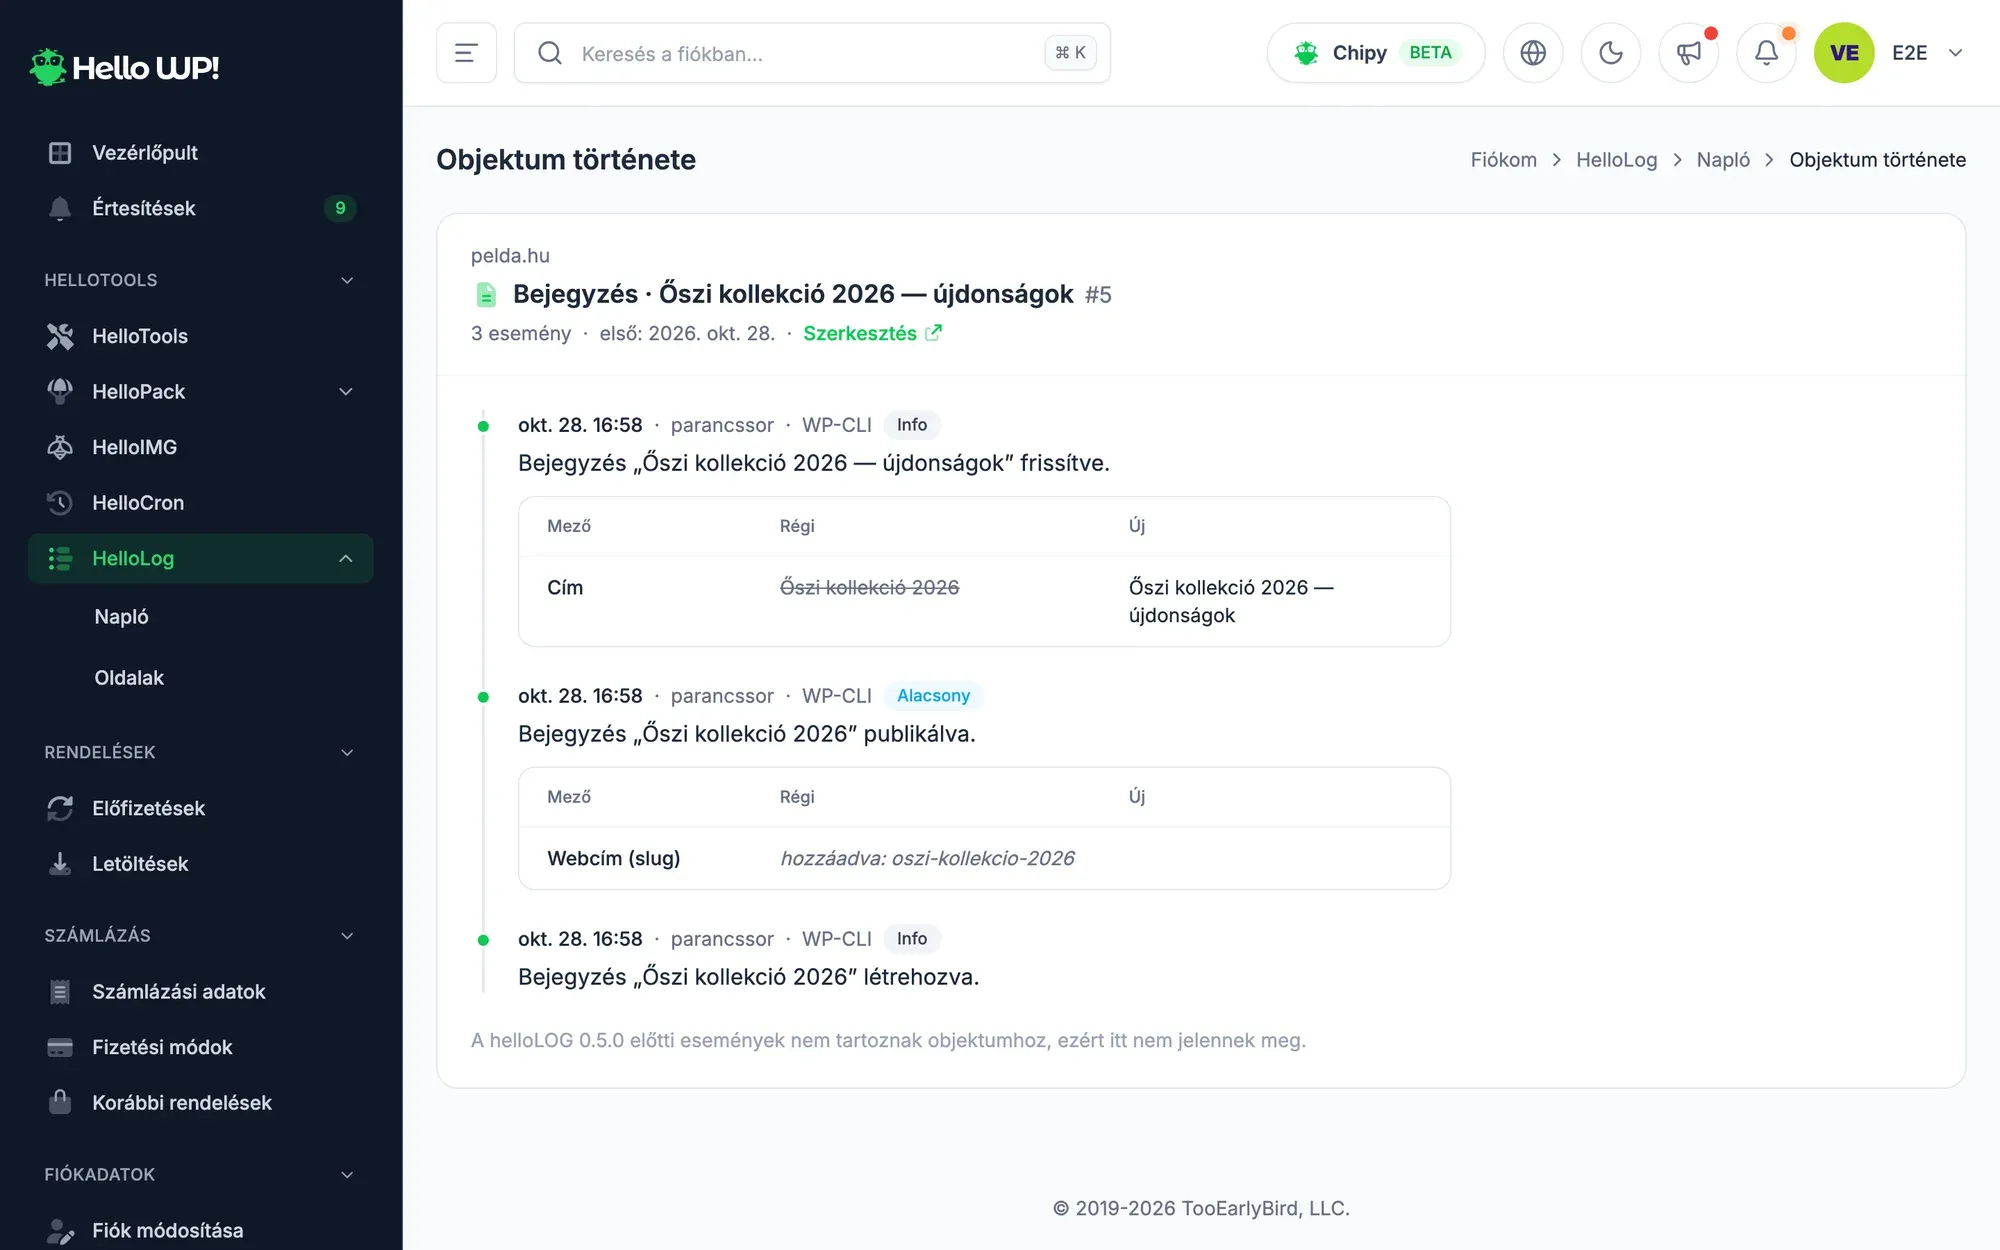Collapse the HelloLog submenu chevron
The width and height of the screenshot is (2000, 1250).
(346, 558)
